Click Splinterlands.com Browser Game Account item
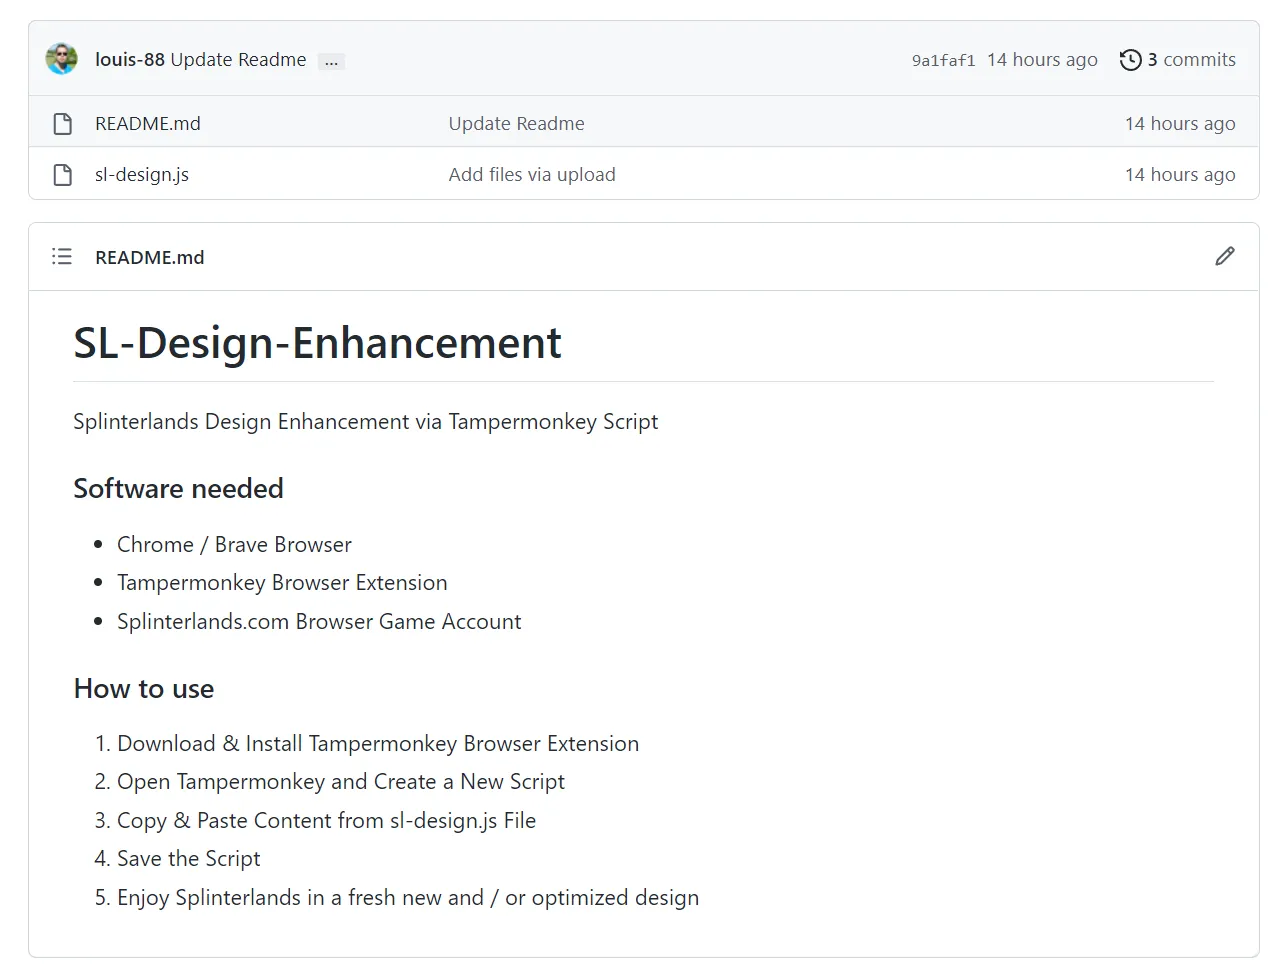Screen dimensions: 1273x976 319,622
